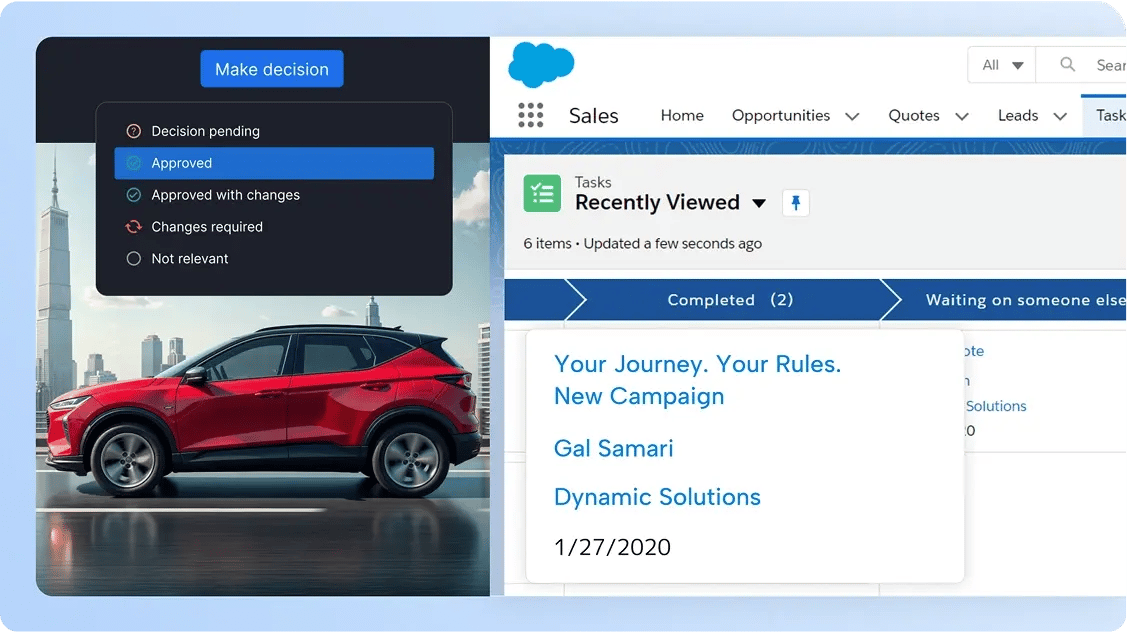Click the Salesforce cloud logo
This screenshot has width=1127, height=632.
pyautogui.click(x=541, y=64)
